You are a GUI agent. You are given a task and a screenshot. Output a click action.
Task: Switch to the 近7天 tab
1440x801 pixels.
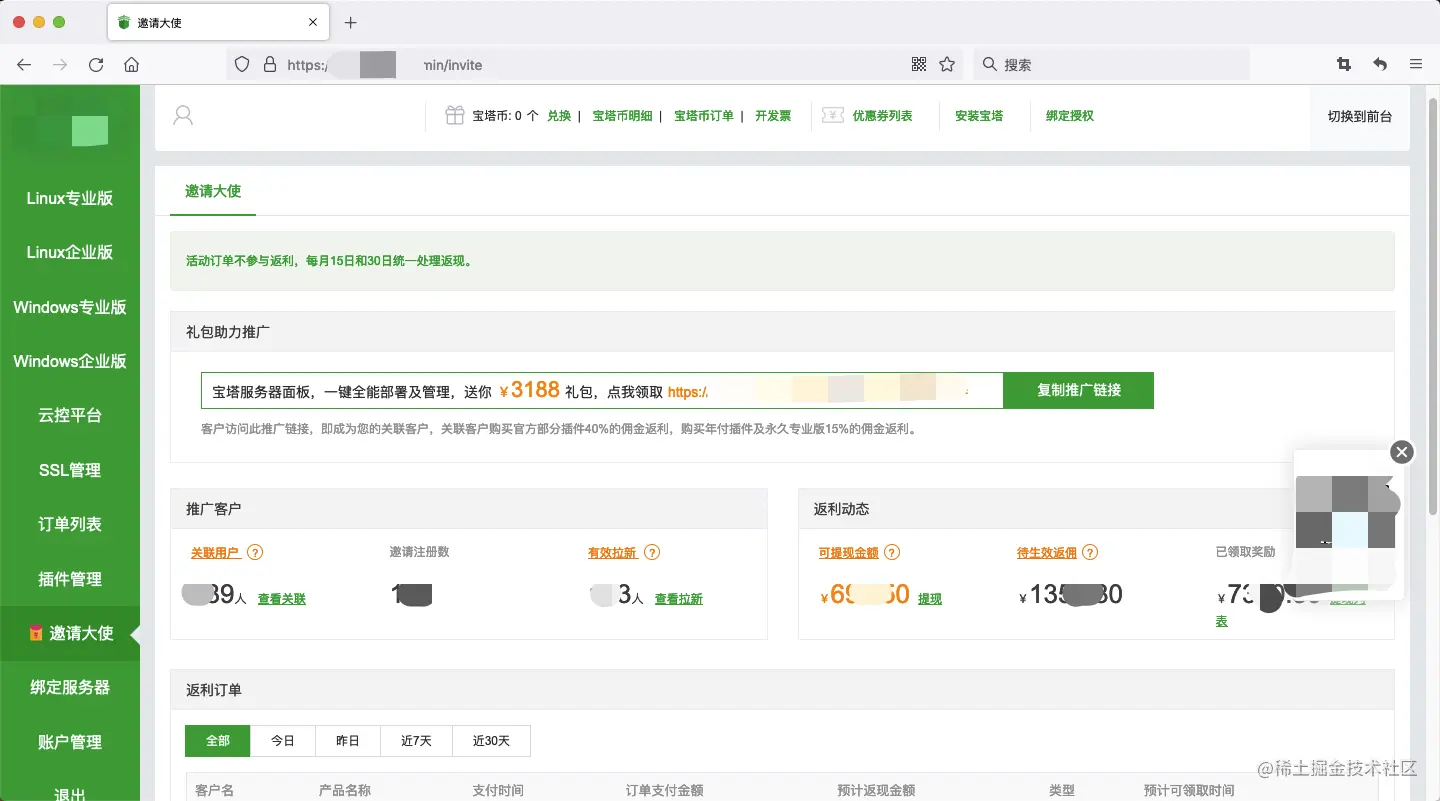416,740
